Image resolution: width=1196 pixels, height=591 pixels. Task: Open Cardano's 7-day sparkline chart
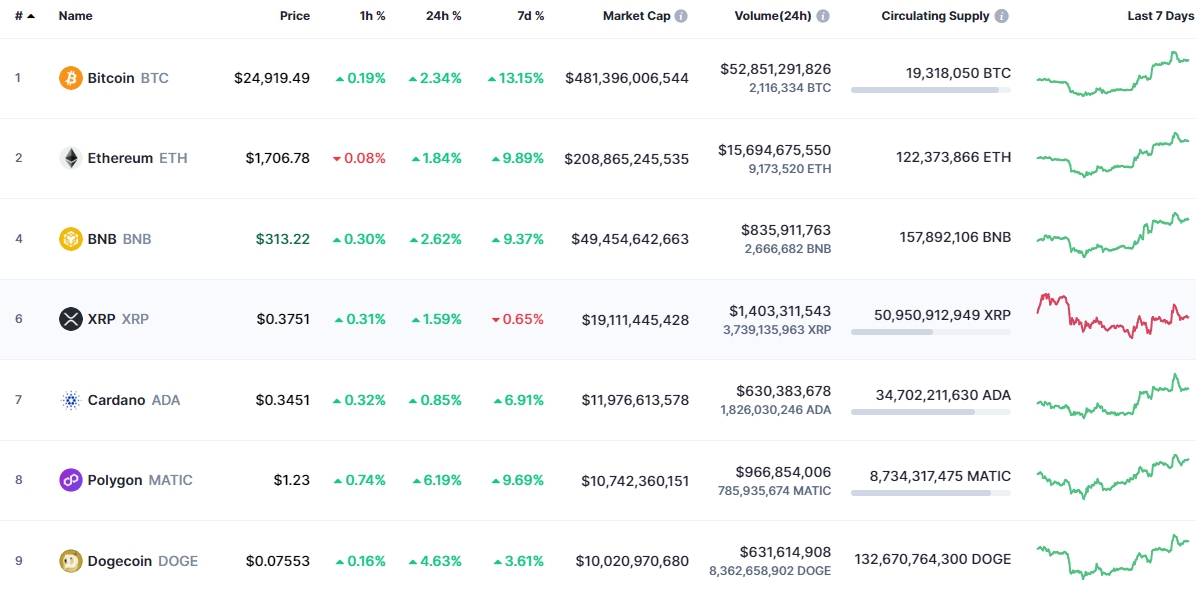(1113, 396)
